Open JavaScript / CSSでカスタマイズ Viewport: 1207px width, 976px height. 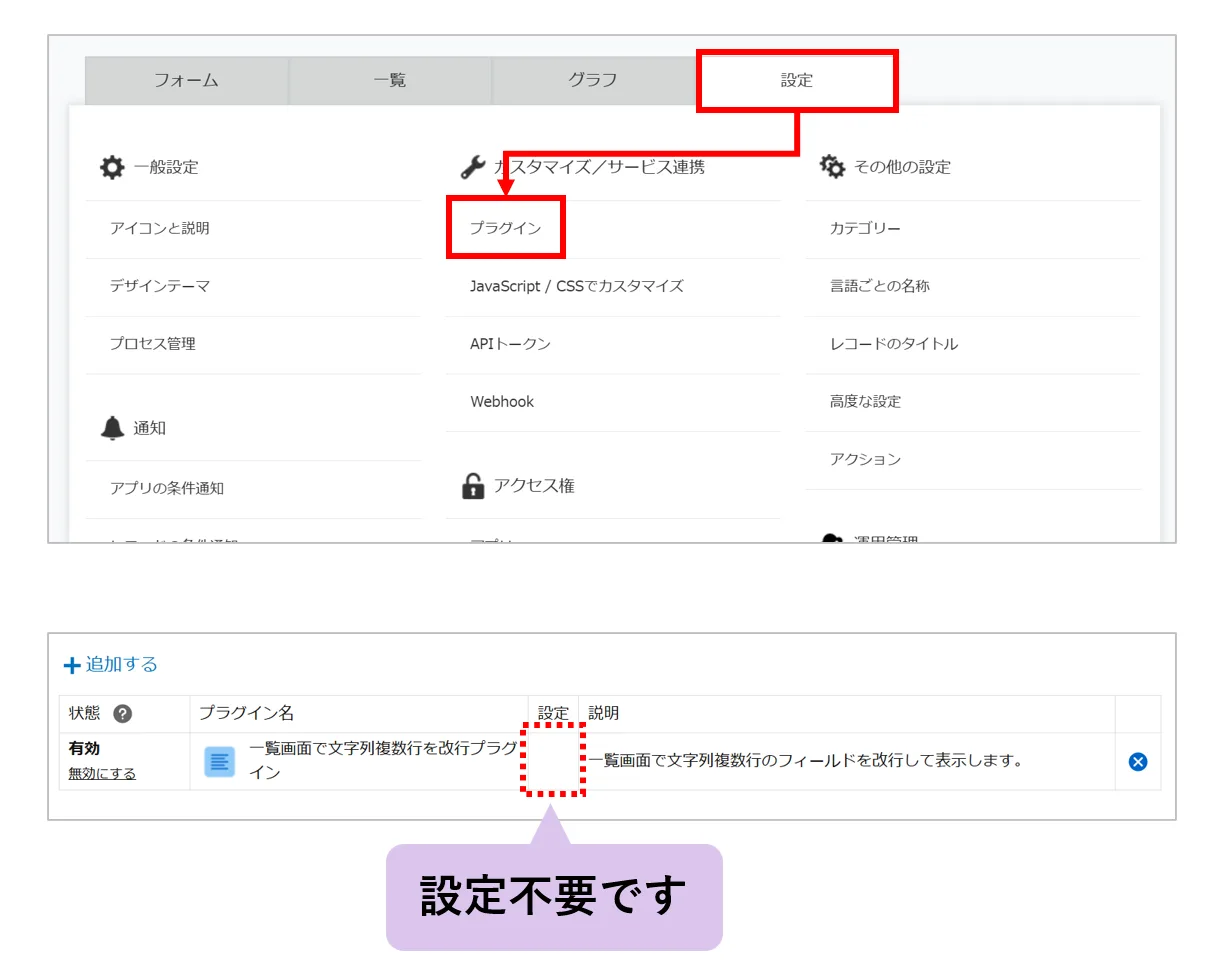[577, 286]
